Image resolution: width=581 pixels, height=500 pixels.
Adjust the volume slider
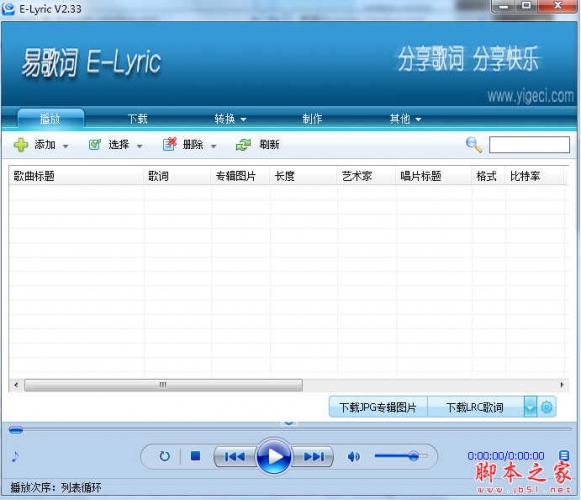point(401,456)
